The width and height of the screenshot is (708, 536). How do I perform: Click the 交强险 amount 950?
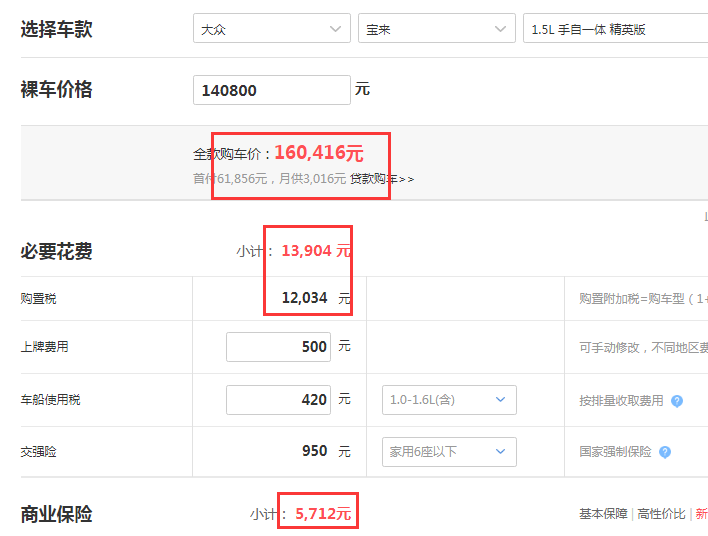point(314,451)
